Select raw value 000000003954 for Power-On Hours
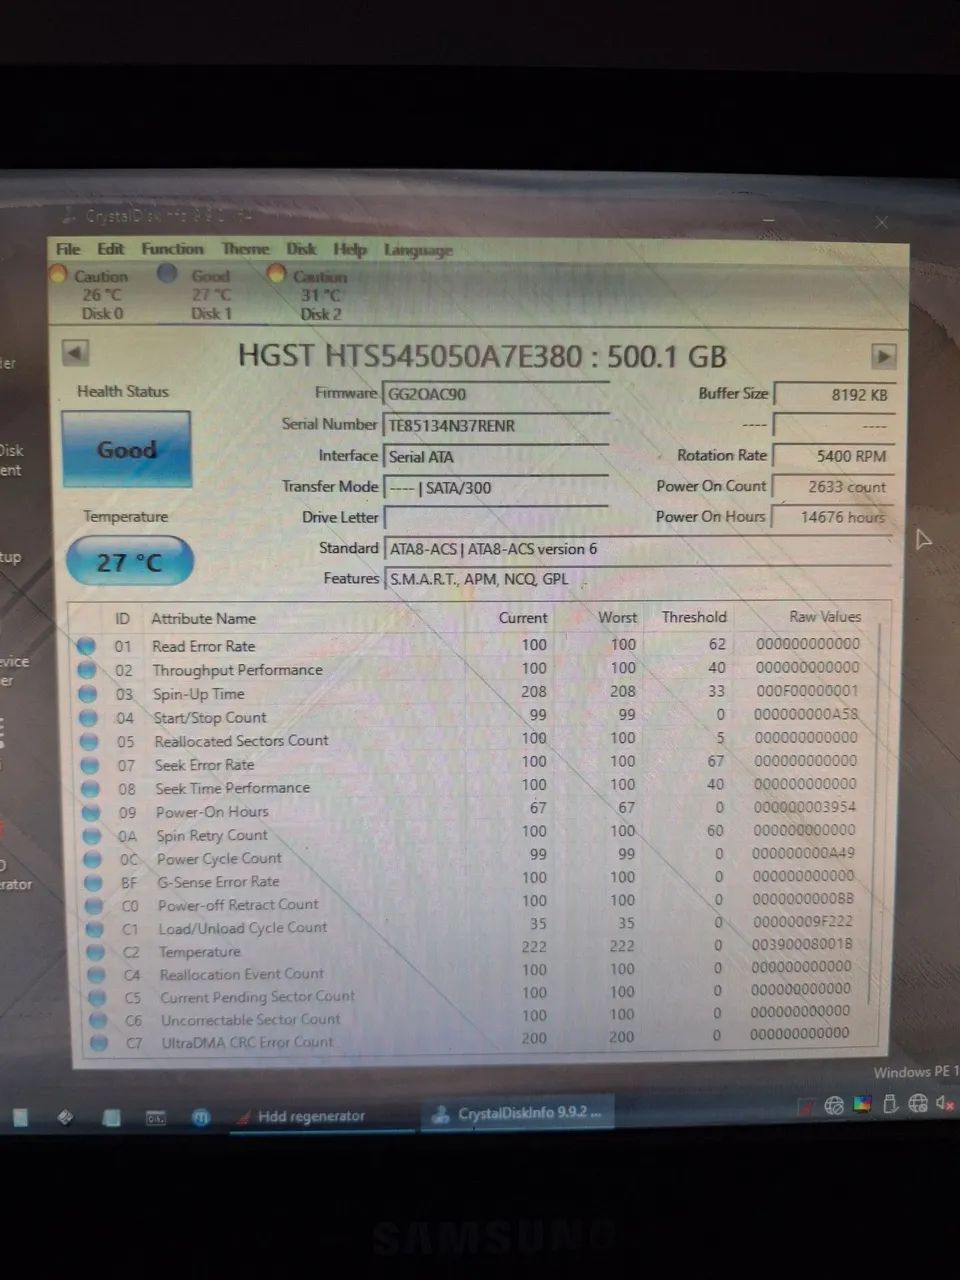Viewport: 960px width, 1280px height. (805, 807)
